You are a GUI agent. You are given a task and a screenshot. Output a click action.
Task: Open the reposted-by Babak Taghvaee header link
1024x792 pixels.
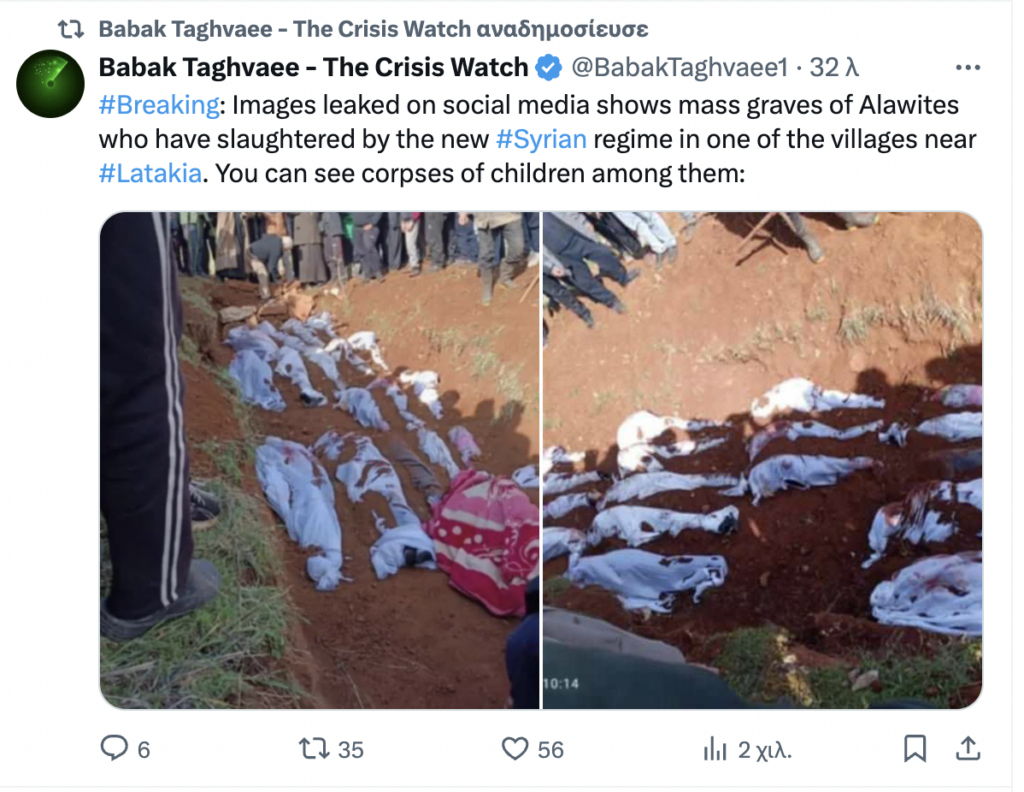tap(373, 29)
